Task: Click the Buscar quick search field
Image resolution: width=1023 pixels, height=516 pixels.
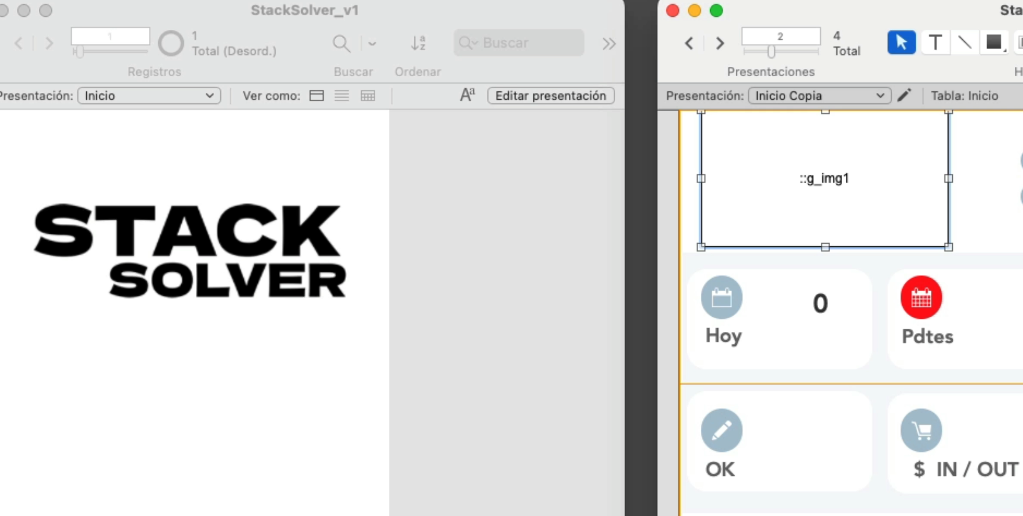Action: click(519, 42)
